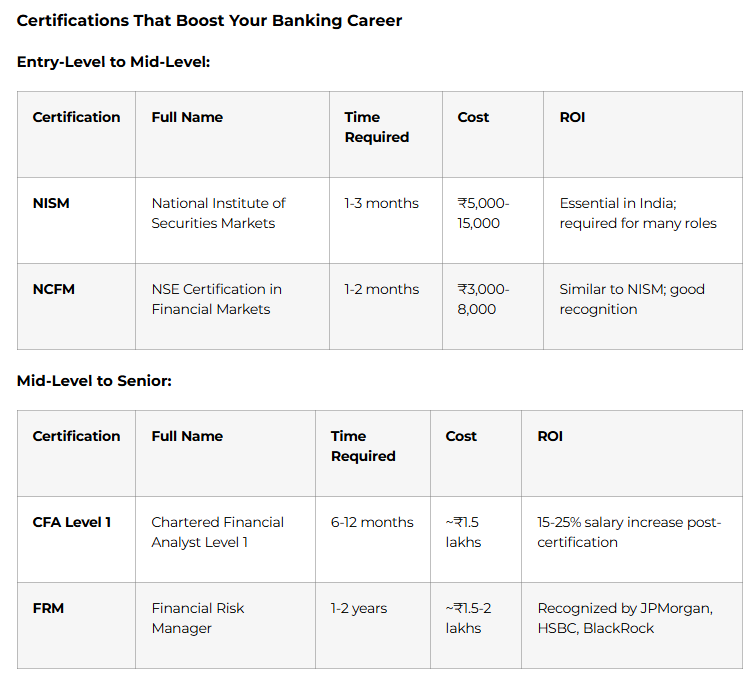The image size is (749, 677).
Task: Click "National Institute of Securities Markets" text
Action: click(x=218, y=213)
